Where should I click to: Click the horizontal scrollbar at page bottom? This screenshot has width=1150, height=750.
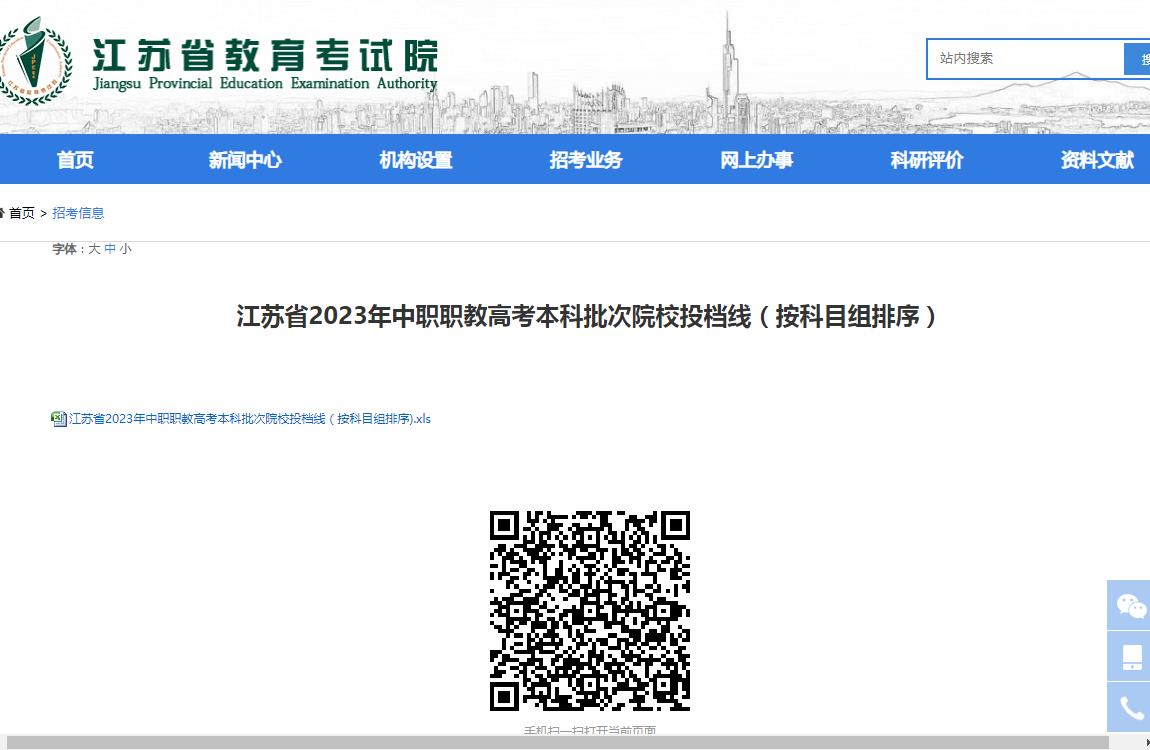click(x=557, y=743)
